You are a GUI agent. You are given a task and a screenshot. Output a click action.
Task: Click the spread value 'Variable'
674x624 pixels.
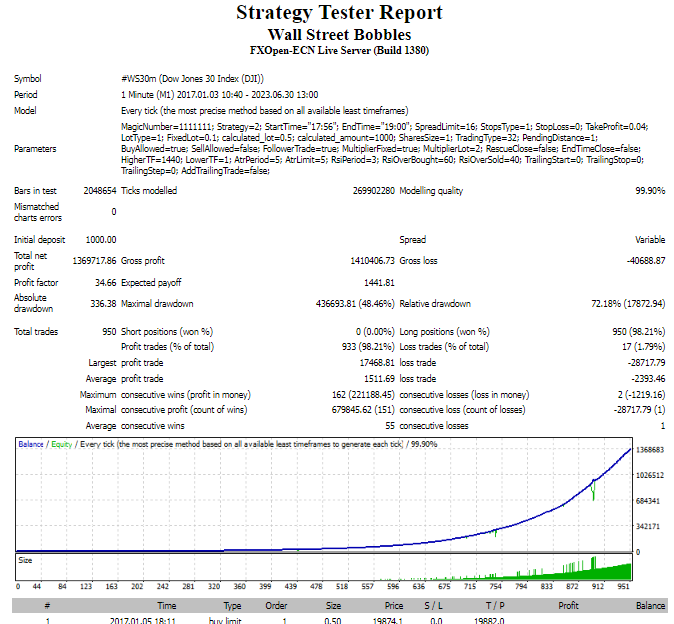tap(650, 240)
